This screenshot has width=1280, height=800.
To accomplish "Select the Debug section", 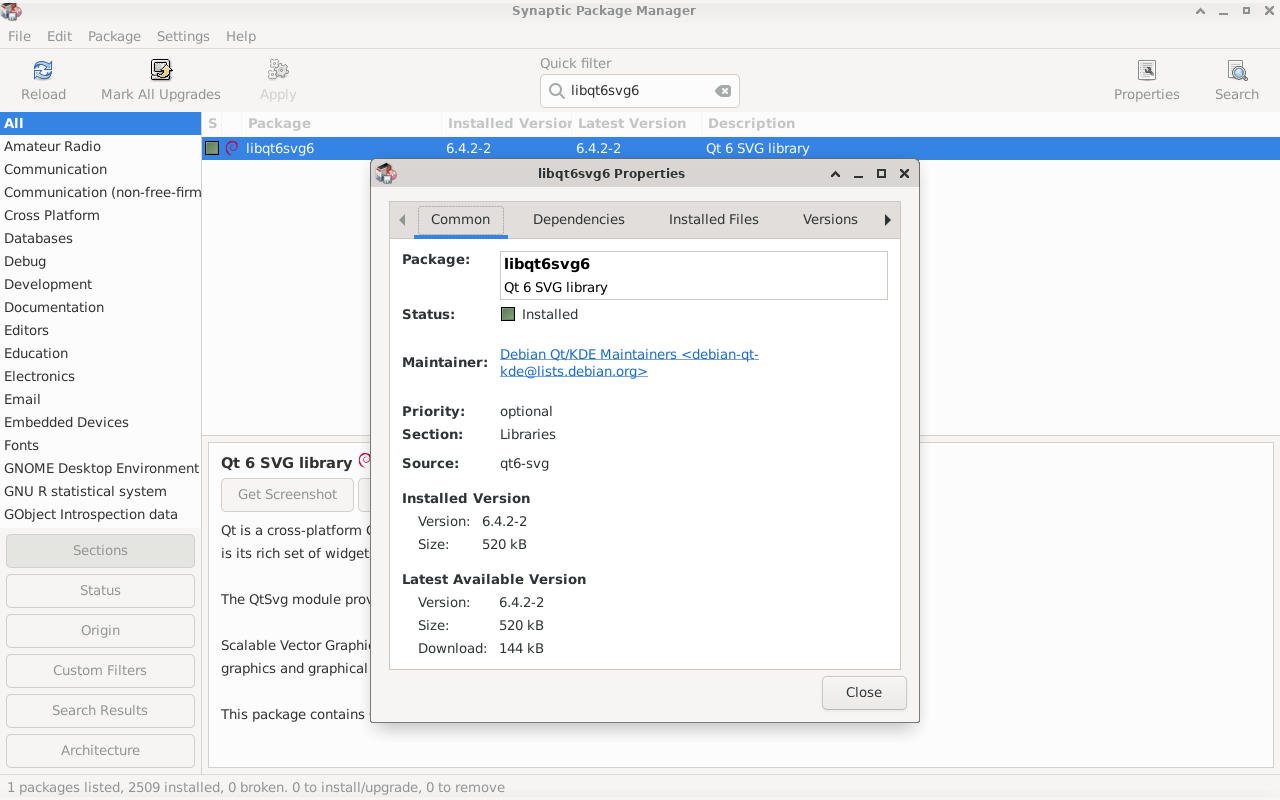I will [100, 261].
